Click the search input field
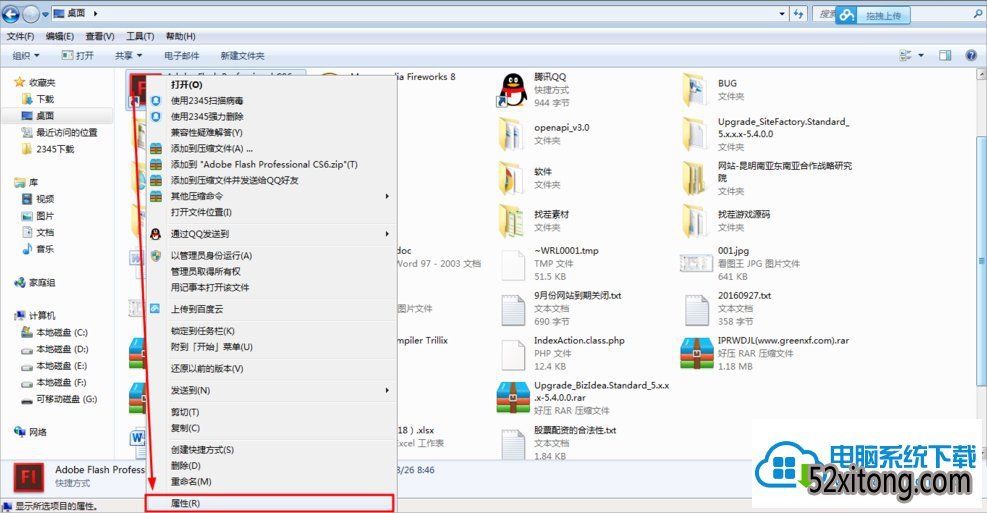The image size is (987, 513). 898,14
